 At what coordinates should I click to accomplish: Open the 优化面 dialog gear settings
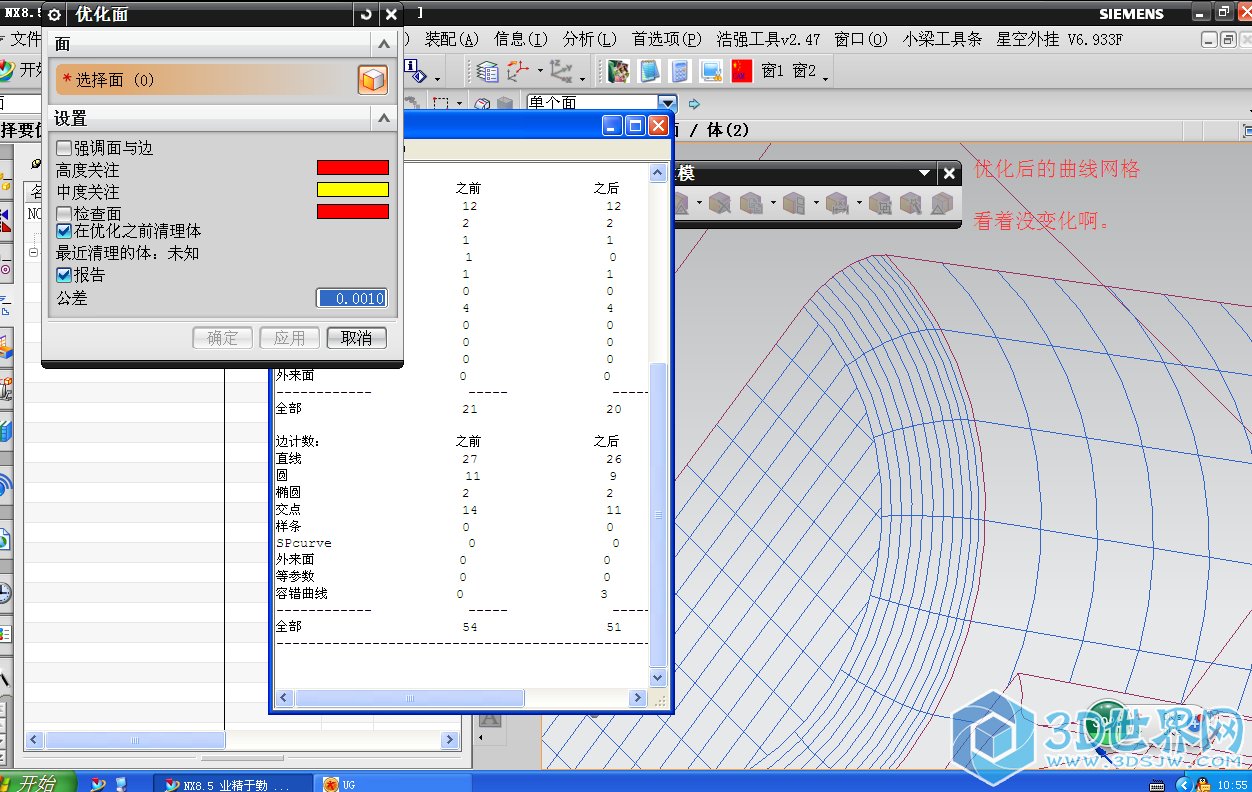click(54, 15)
